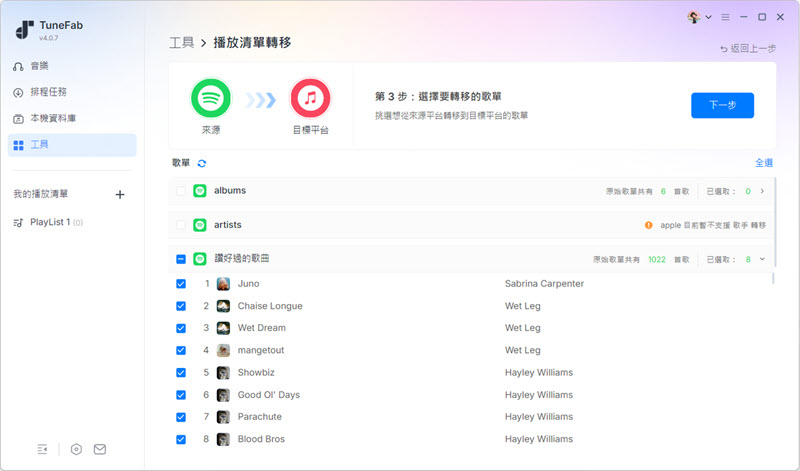Click the Spotify icon next to albums
This screenshot has height=471, width=800.
click(x=200, y=191)
